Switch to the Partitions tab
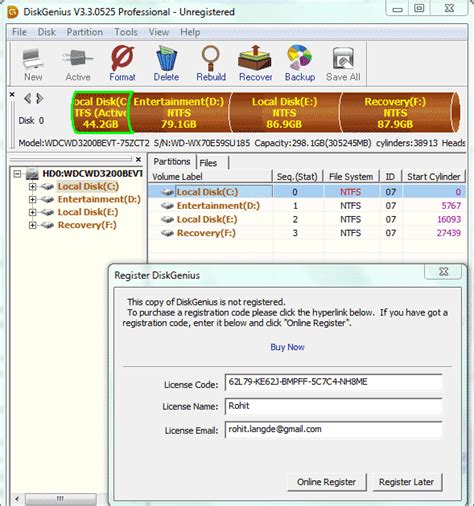Viewport: 474px width, 506px height. click(172, 162)
